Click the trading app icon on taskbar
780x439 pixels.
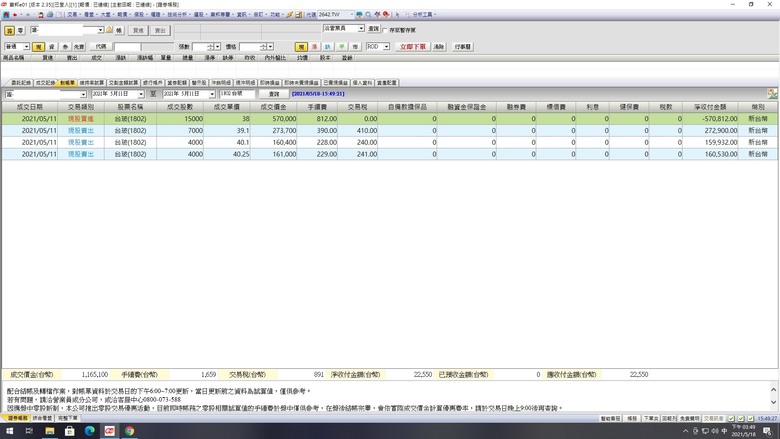click(x=109, y=431)
